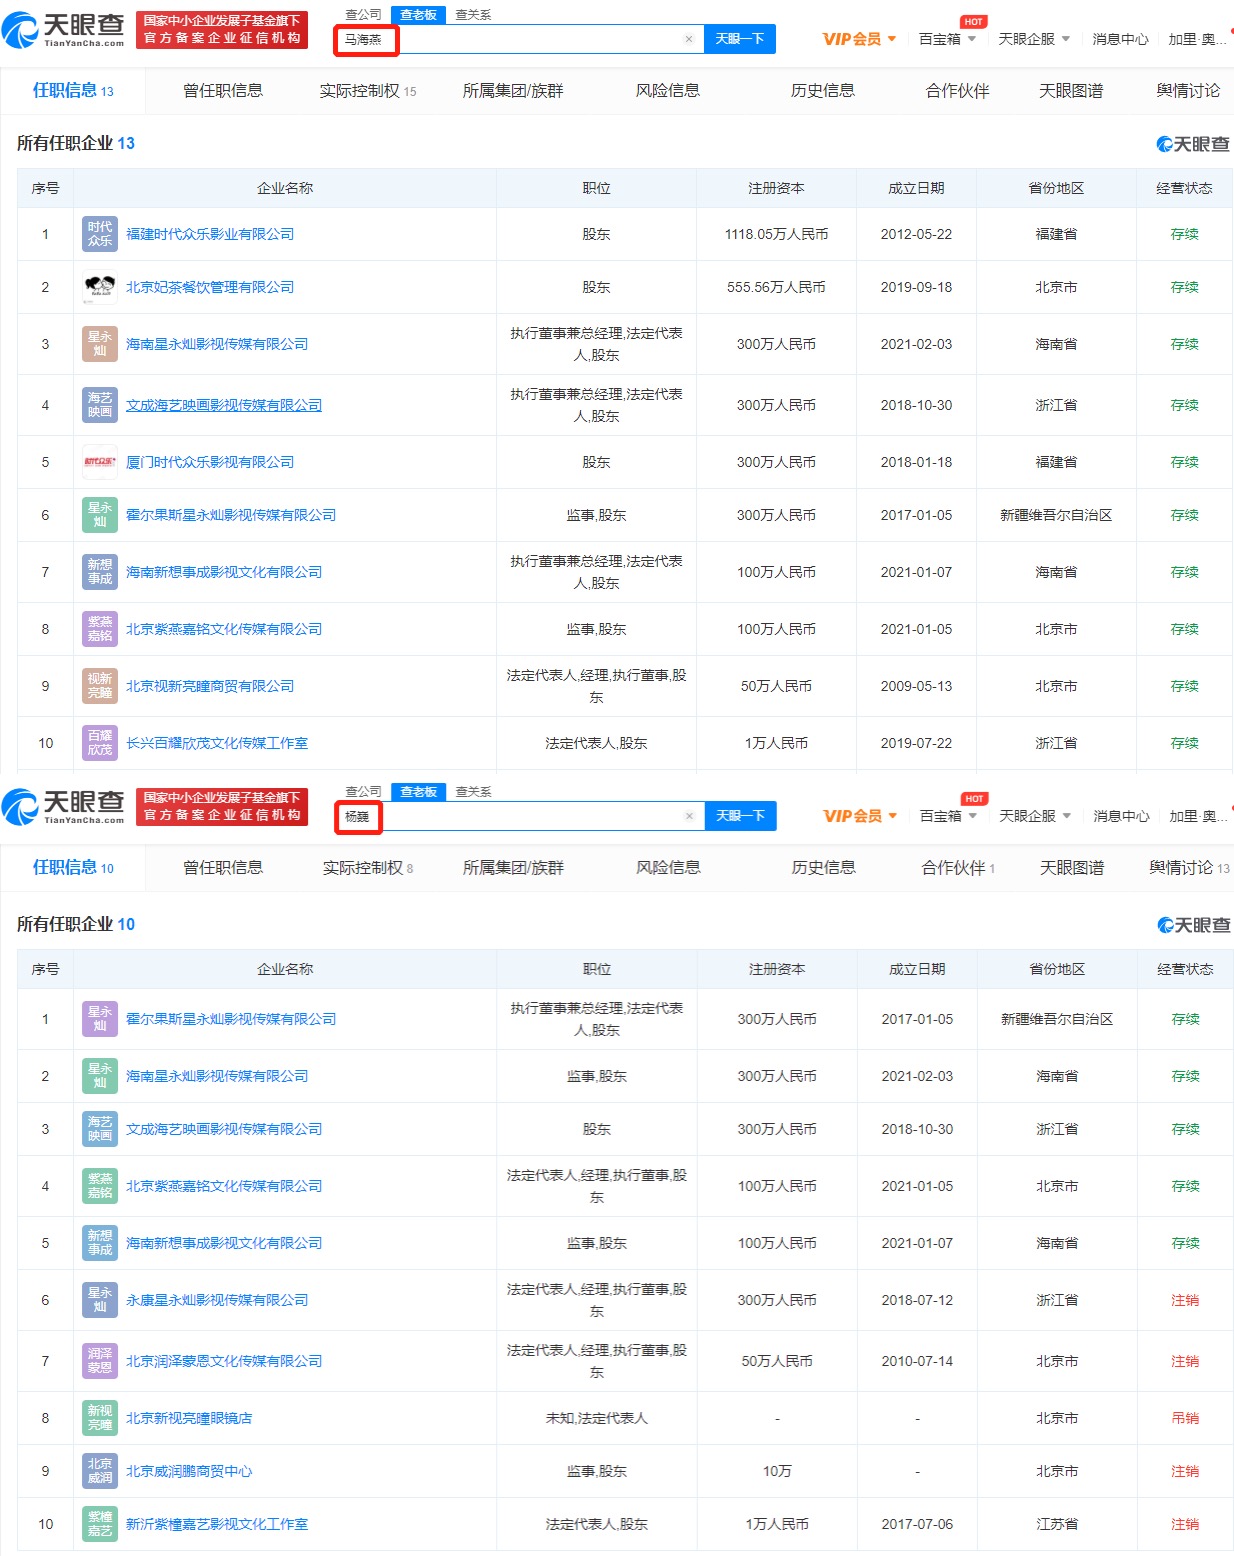Click the 时代众乐 logo of 福建时代众乐影业有限公司
Image resolution: width=1234 pixels, height=1556 pixels.
100,234
